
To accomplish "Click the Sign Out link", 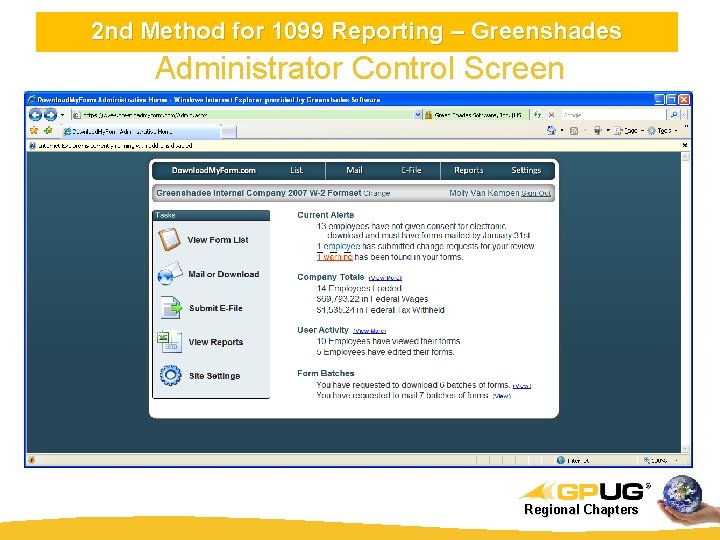I will click(536, 194).
